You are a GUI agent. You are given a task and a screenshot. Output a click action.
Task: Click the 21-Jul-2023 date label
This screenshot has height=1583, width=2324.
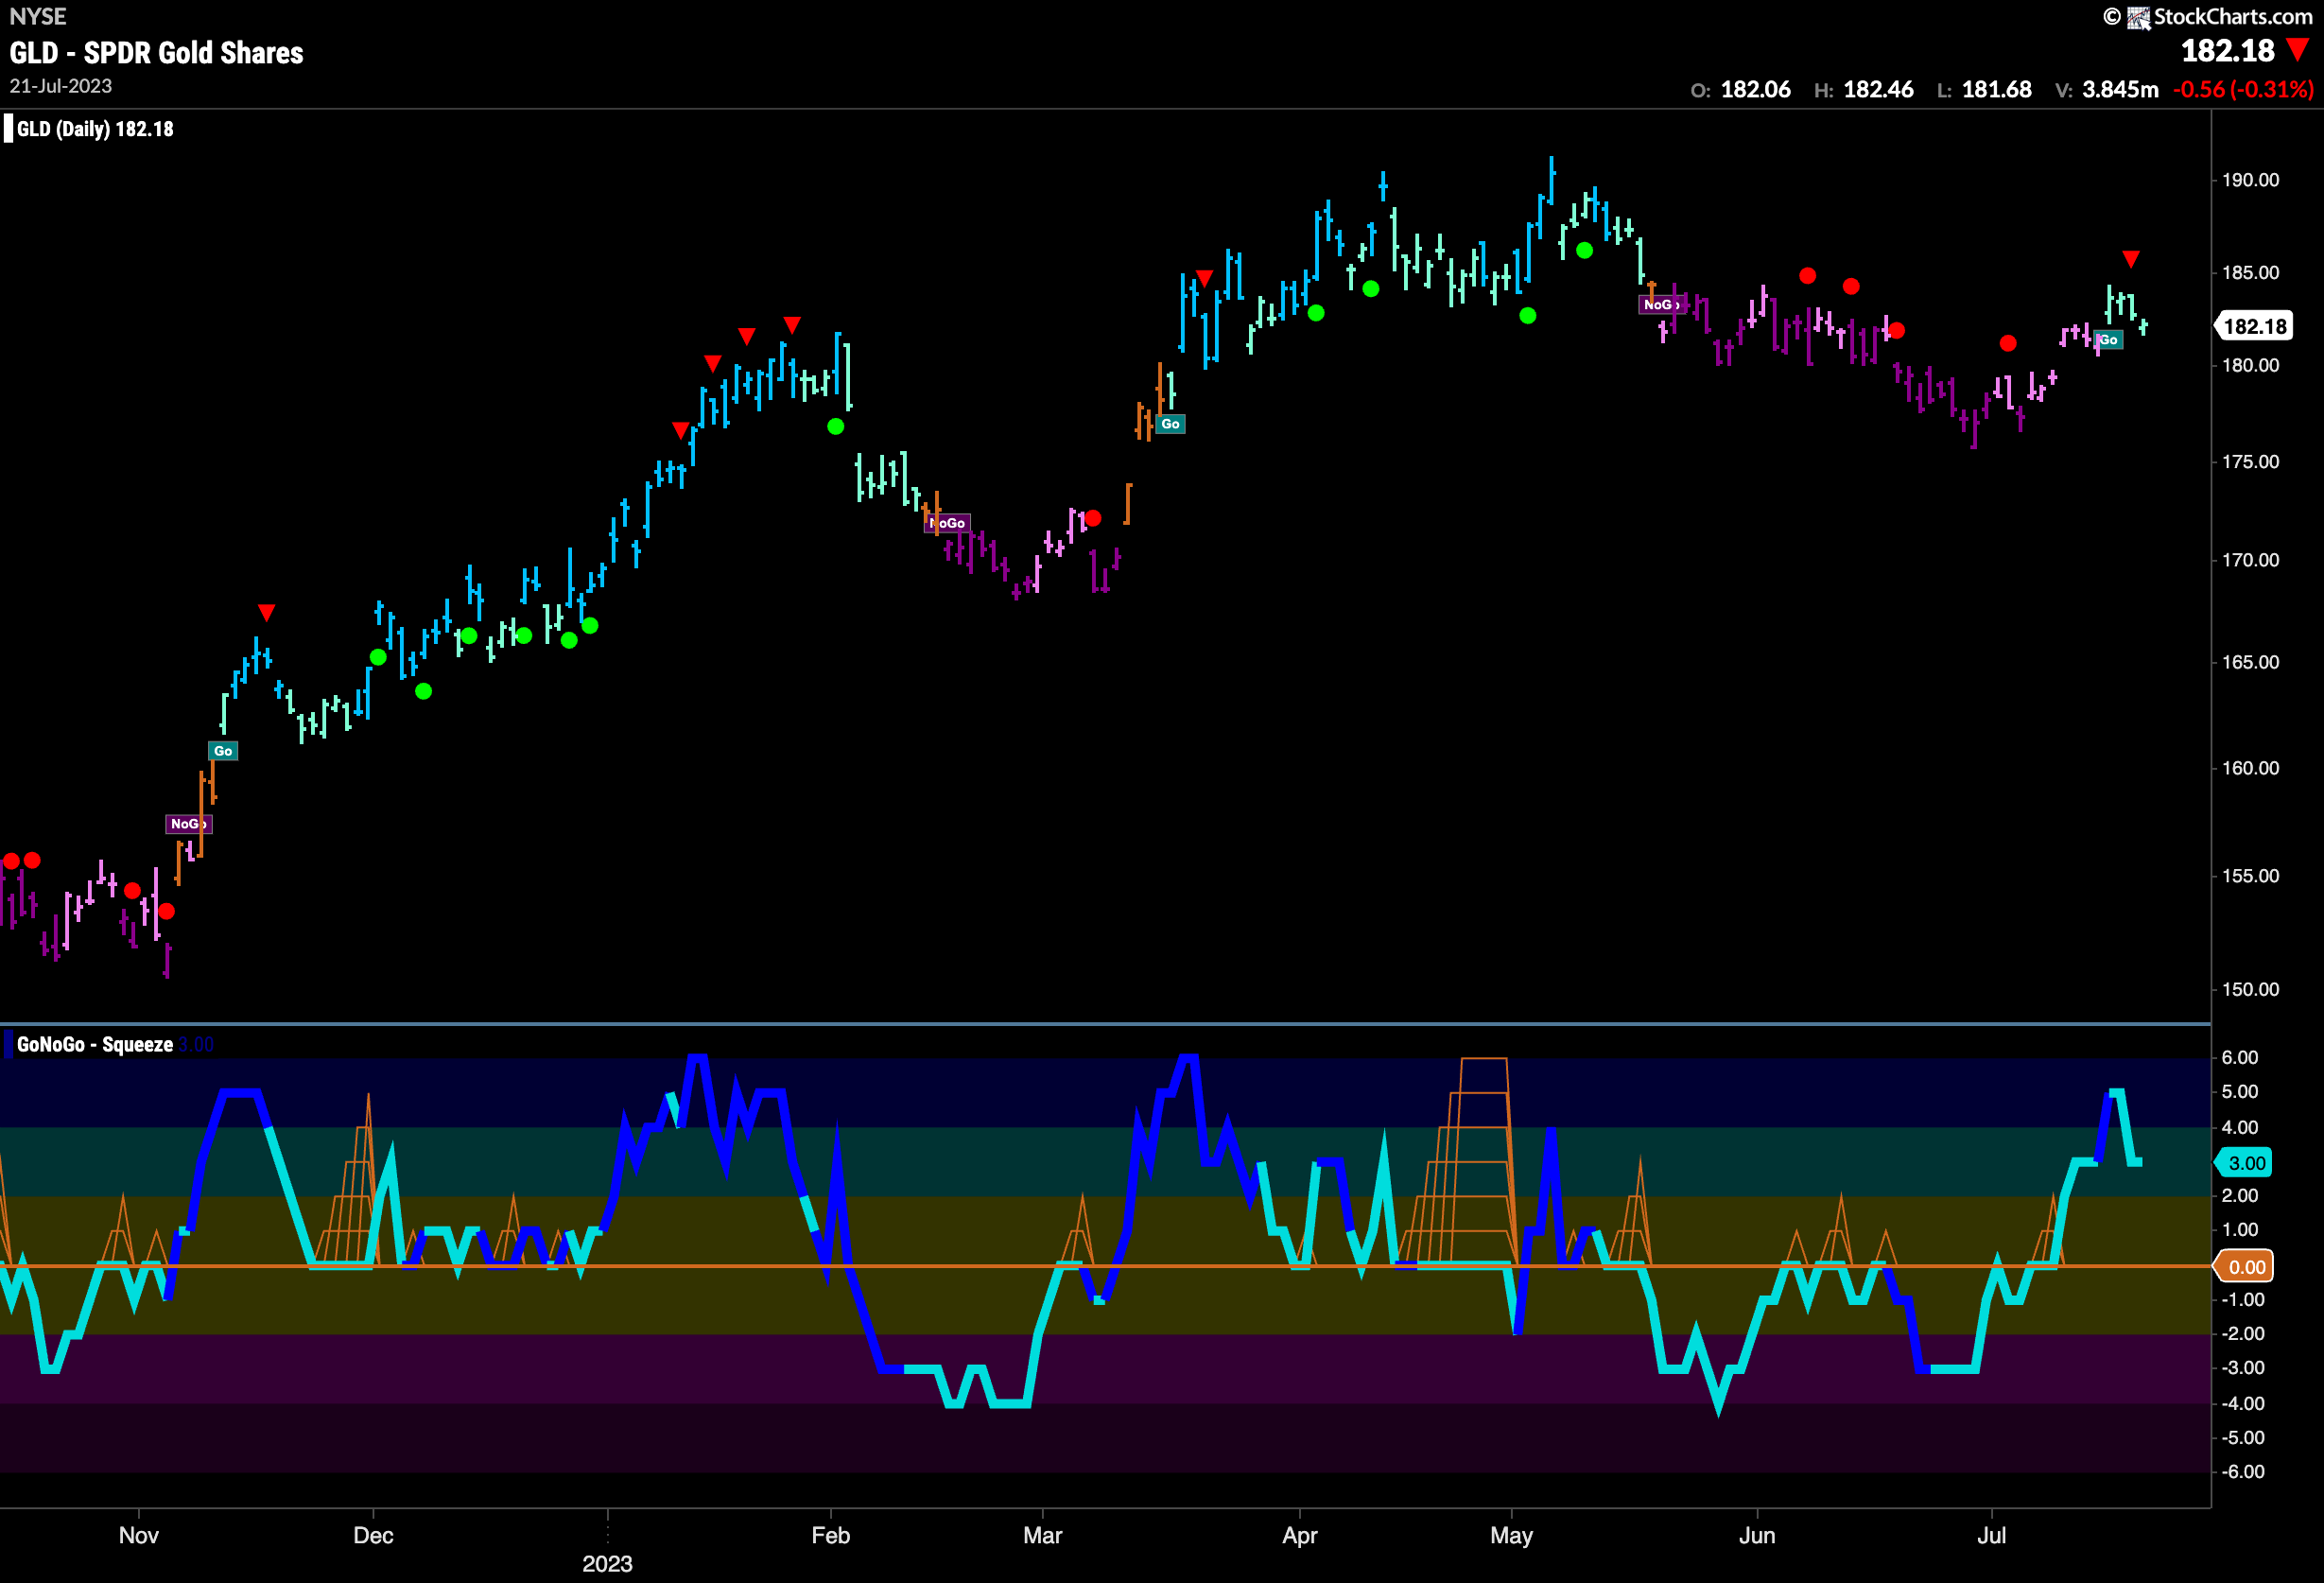pyautogui.click(x=61, y=86)
